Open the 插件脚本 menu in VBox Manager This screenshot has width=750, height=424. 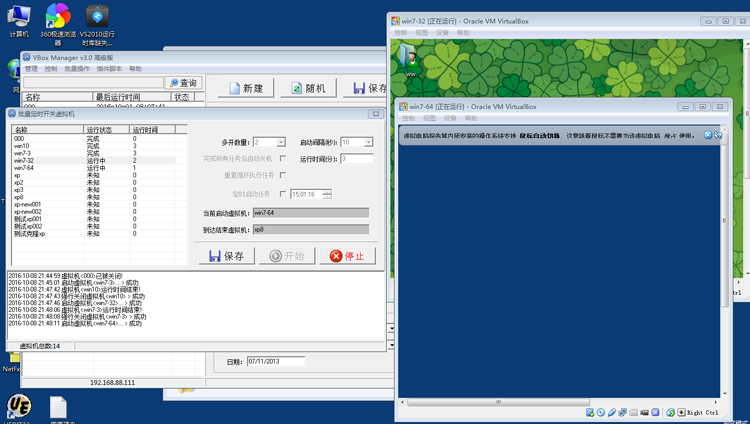[109, 69]
